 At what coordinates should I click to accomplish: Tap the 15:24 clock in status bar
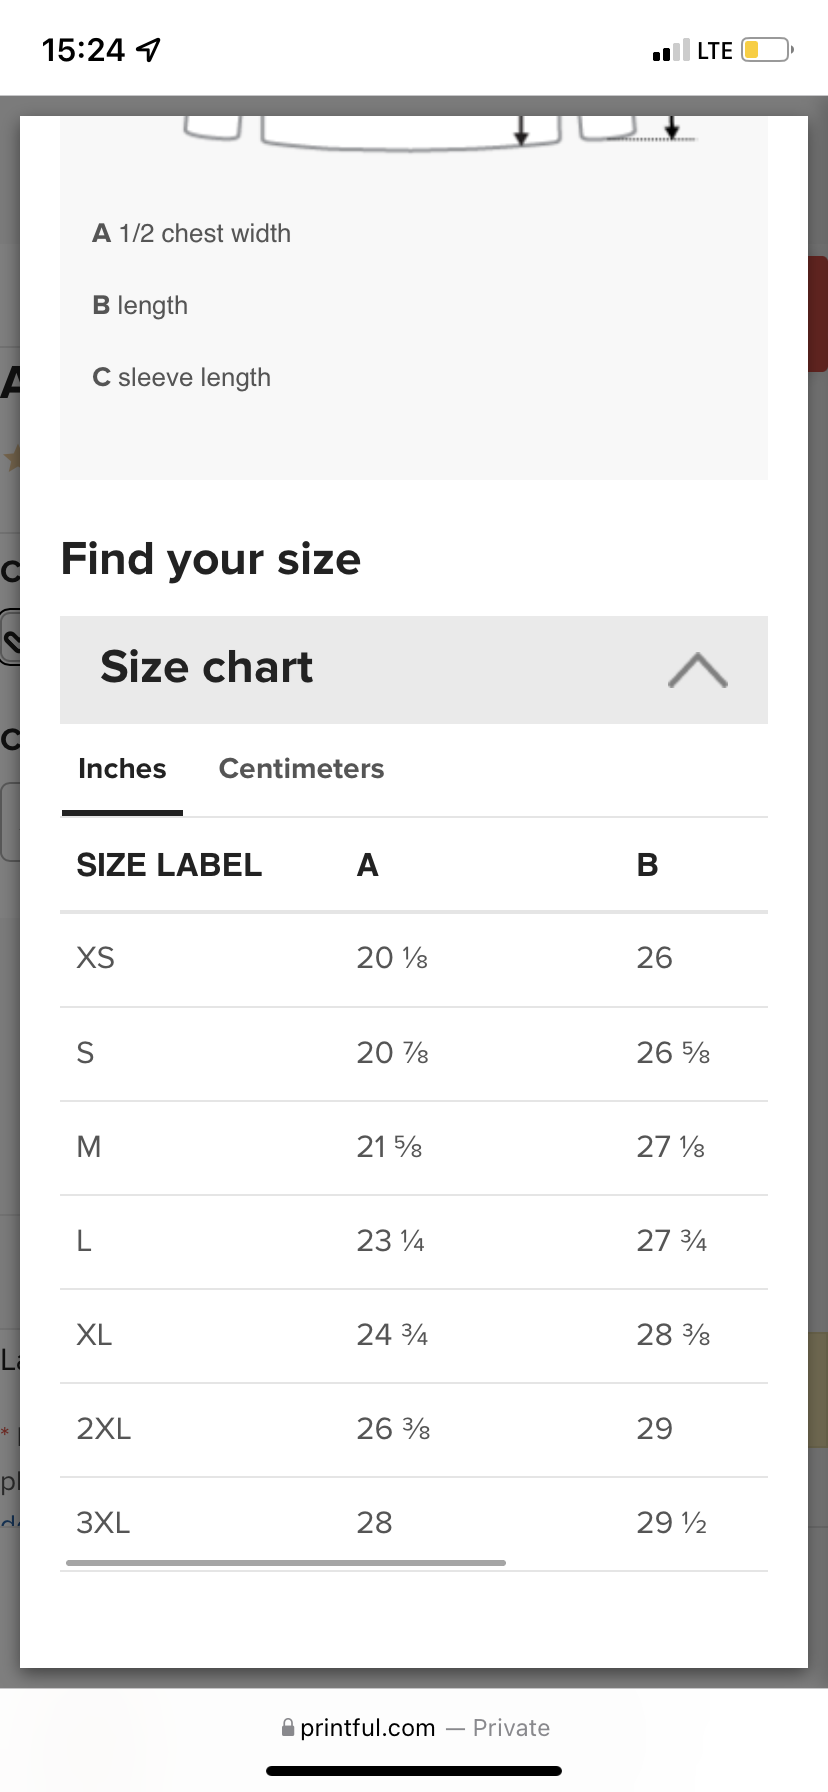84,50
